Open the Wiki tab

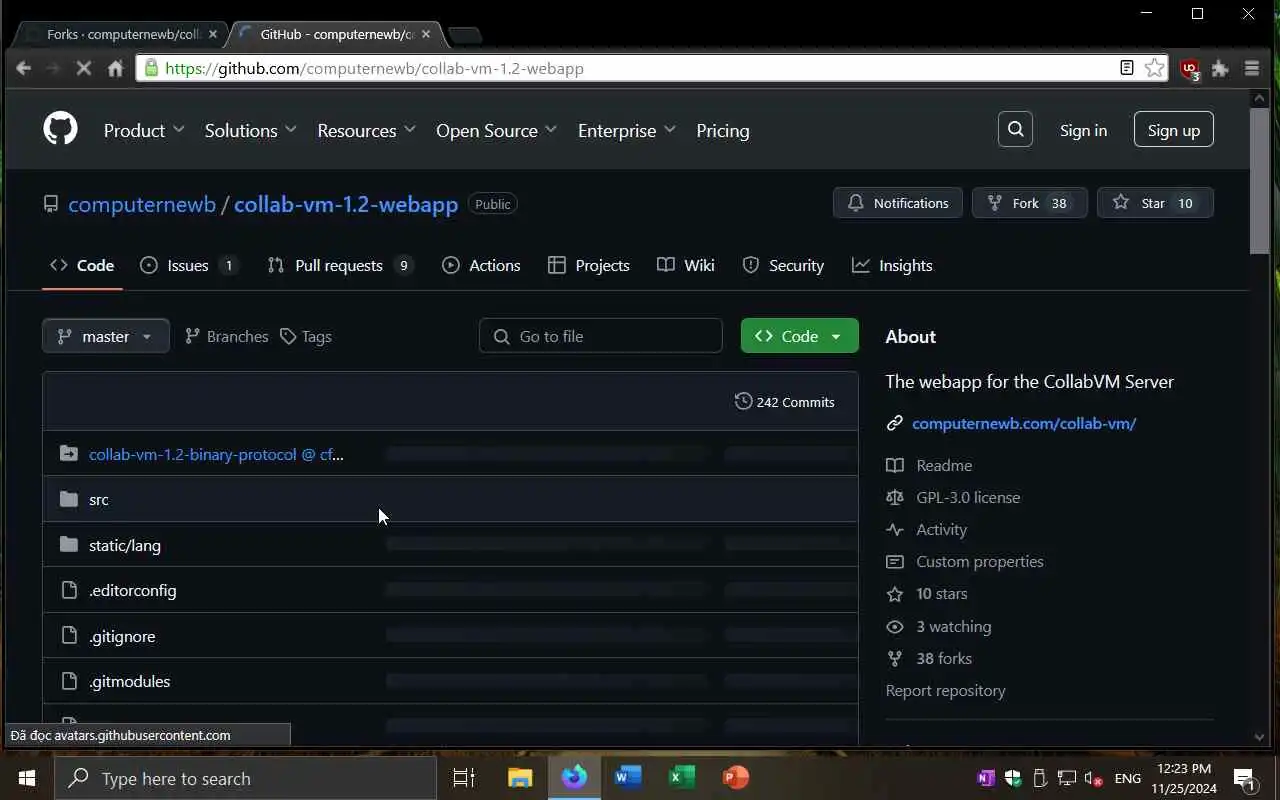[686, 265]
